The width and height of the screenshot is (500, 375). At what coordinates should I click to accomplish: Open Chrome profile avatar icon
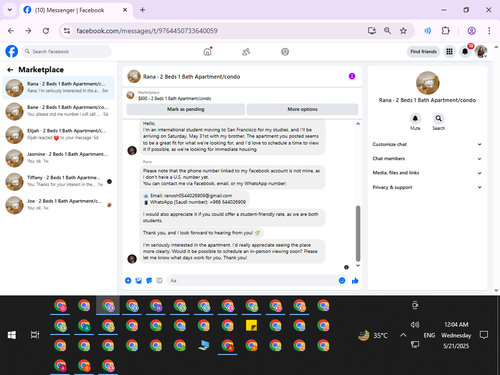[471, 31]
